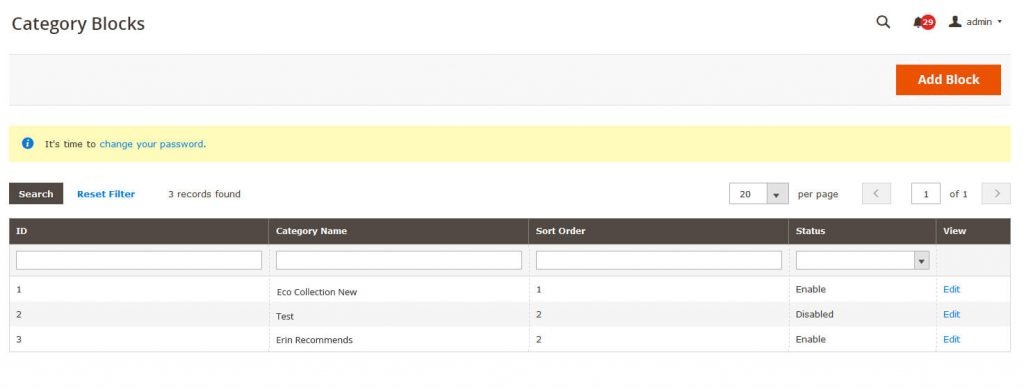Click the blue info icon in notice
1024x389 pixels.
(x=27, y=144)
